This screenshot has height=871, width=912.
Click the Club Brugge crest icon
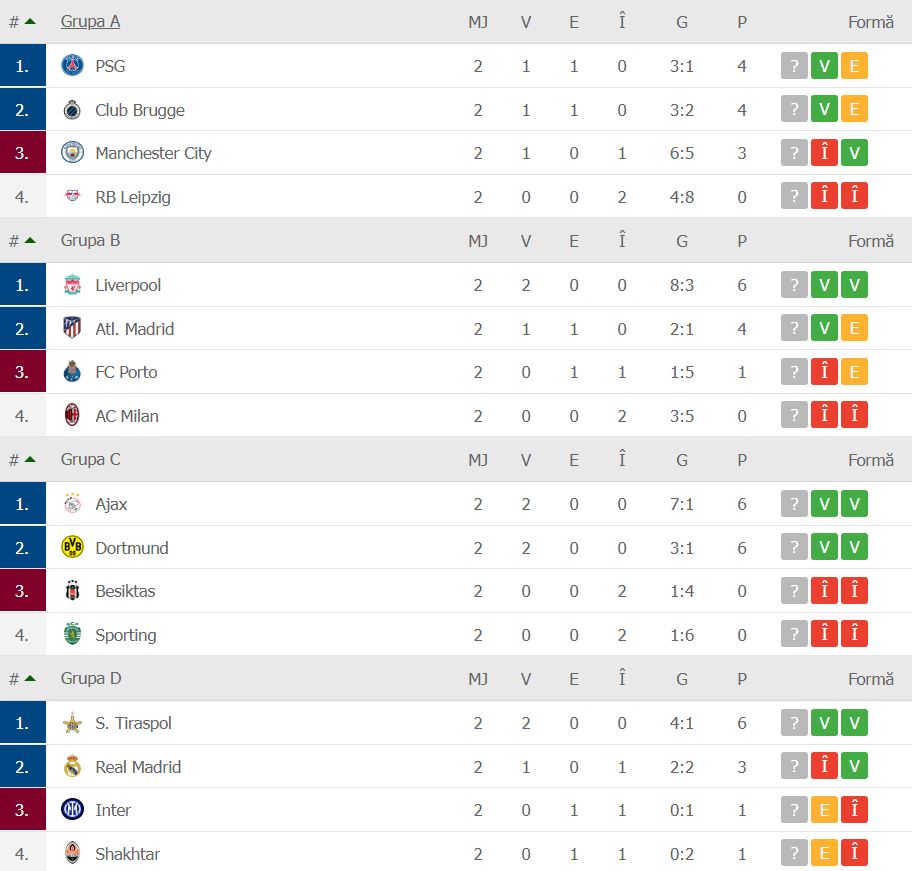(x=72, y=110)
